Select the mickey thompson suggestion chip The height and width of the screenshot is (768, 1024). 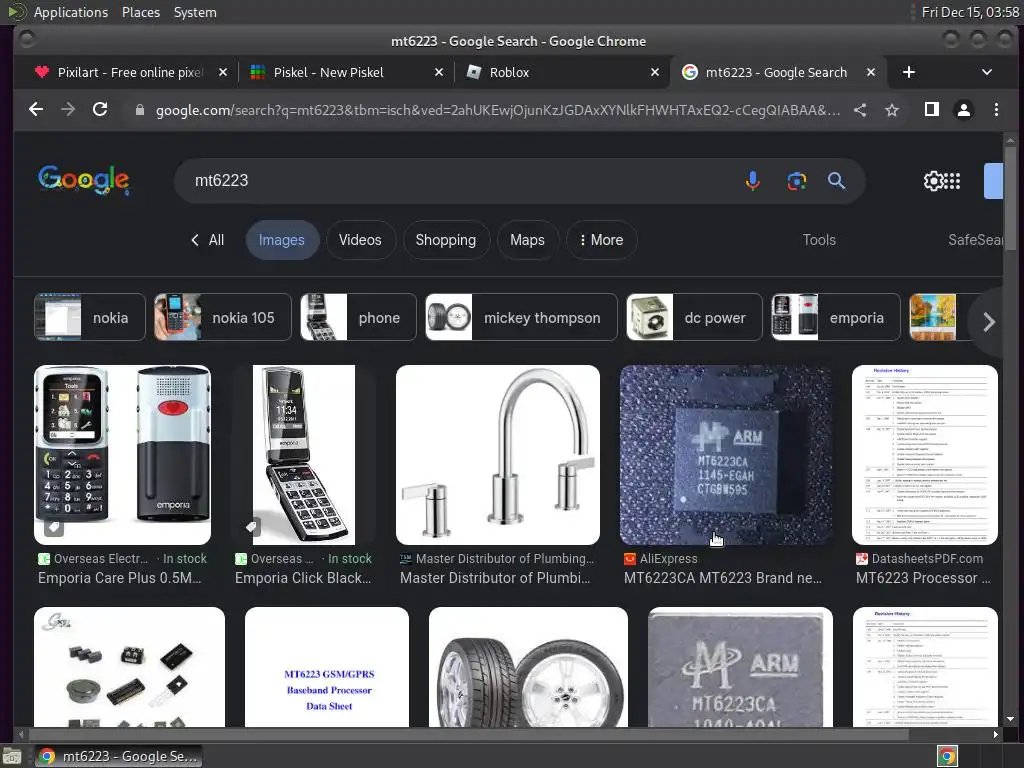tap(521, 317)
